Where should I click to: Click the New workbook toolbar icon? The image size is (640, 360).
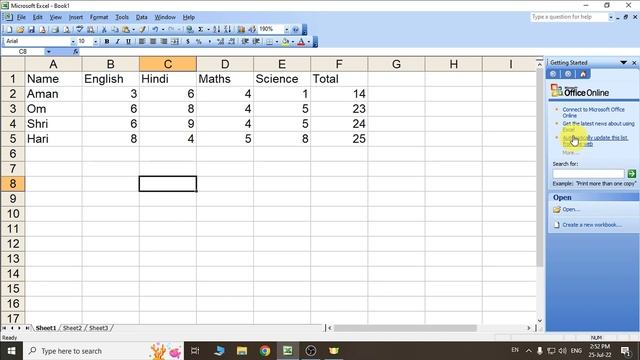(9, 29)
